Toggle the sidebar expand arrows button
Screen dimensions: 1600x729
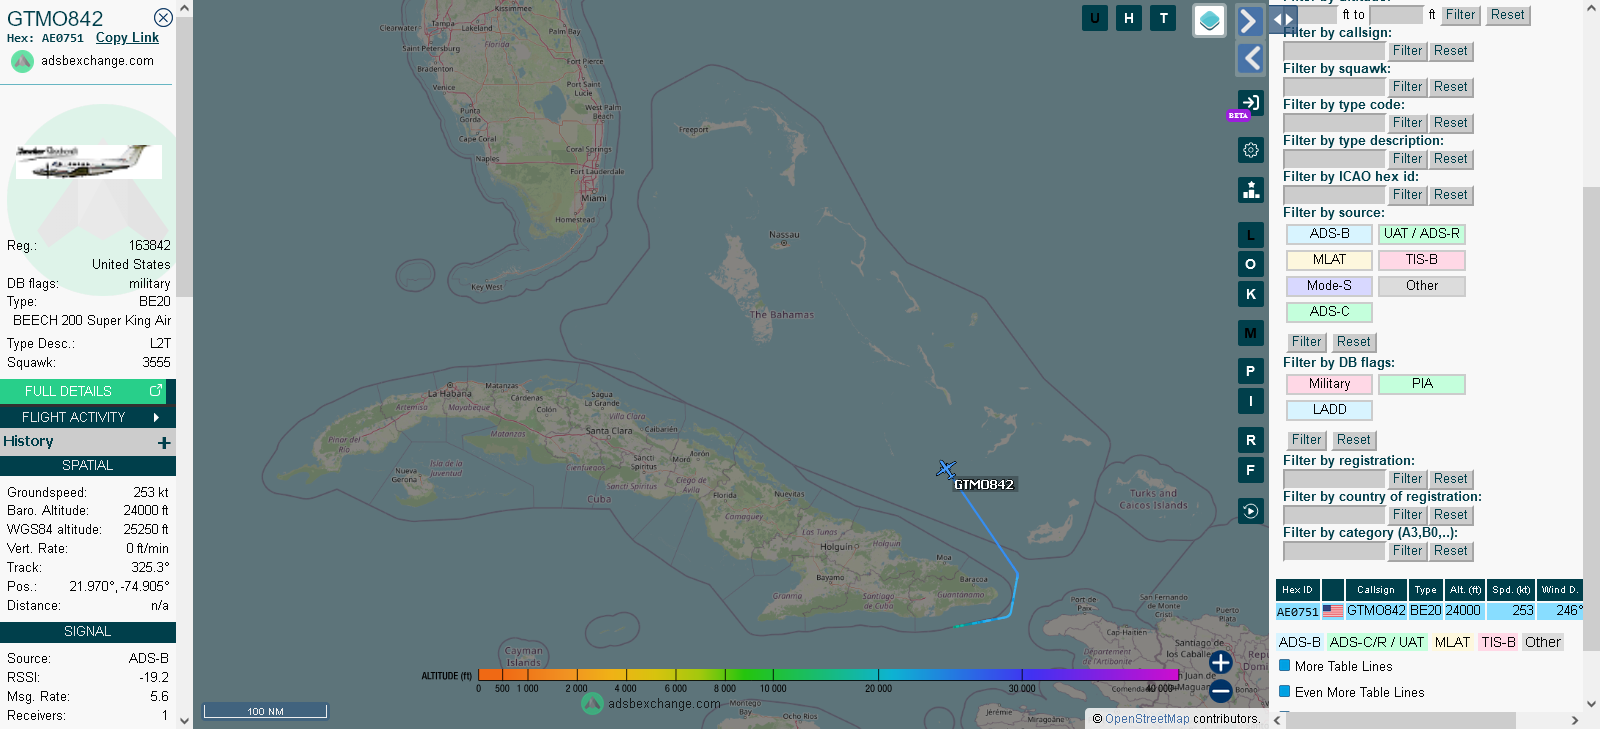point(1283,19)
